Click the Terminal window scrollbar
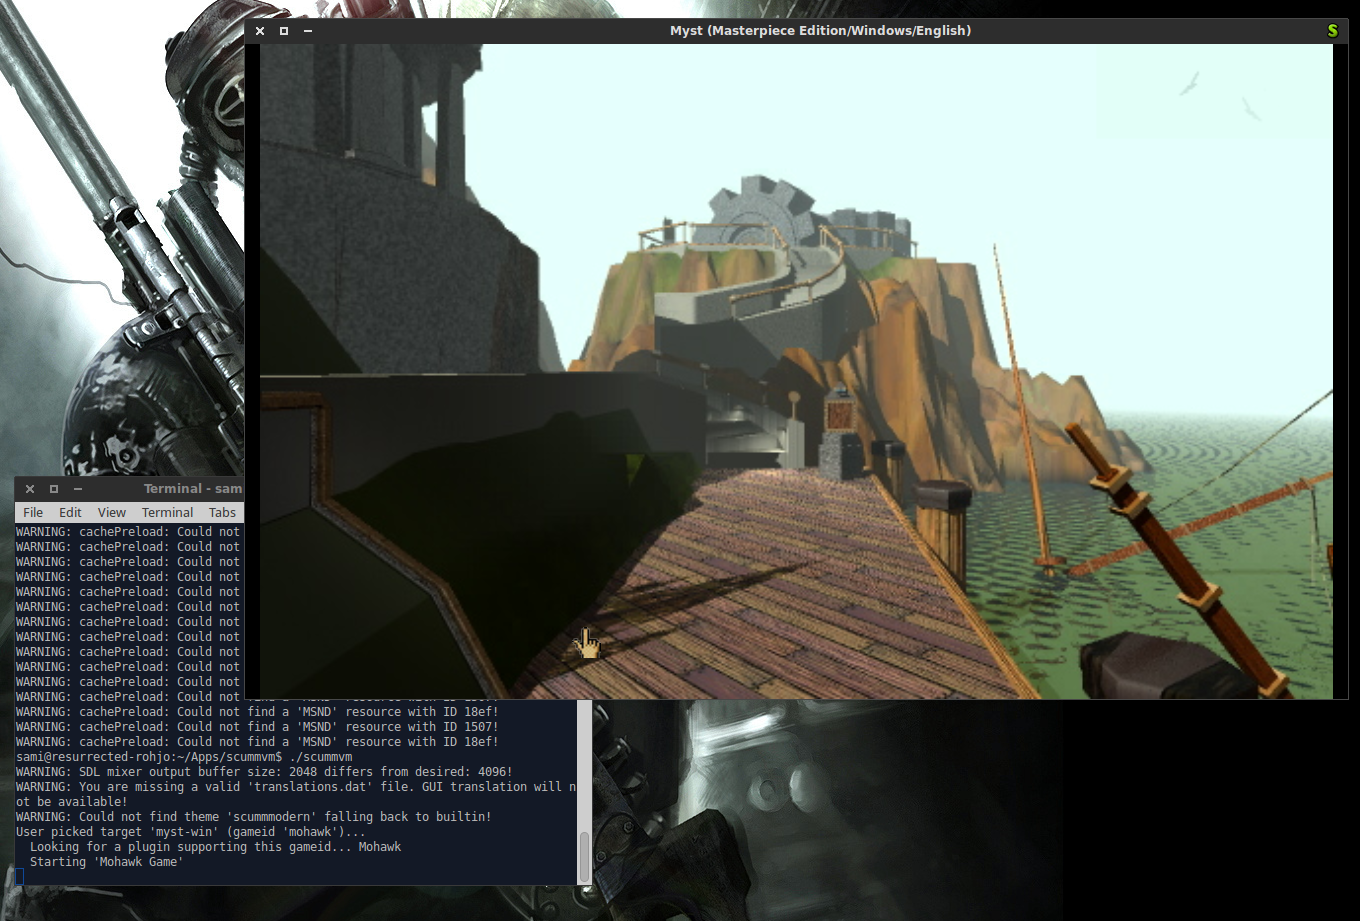Screen dimensions: 1360x921 [585, 855]
